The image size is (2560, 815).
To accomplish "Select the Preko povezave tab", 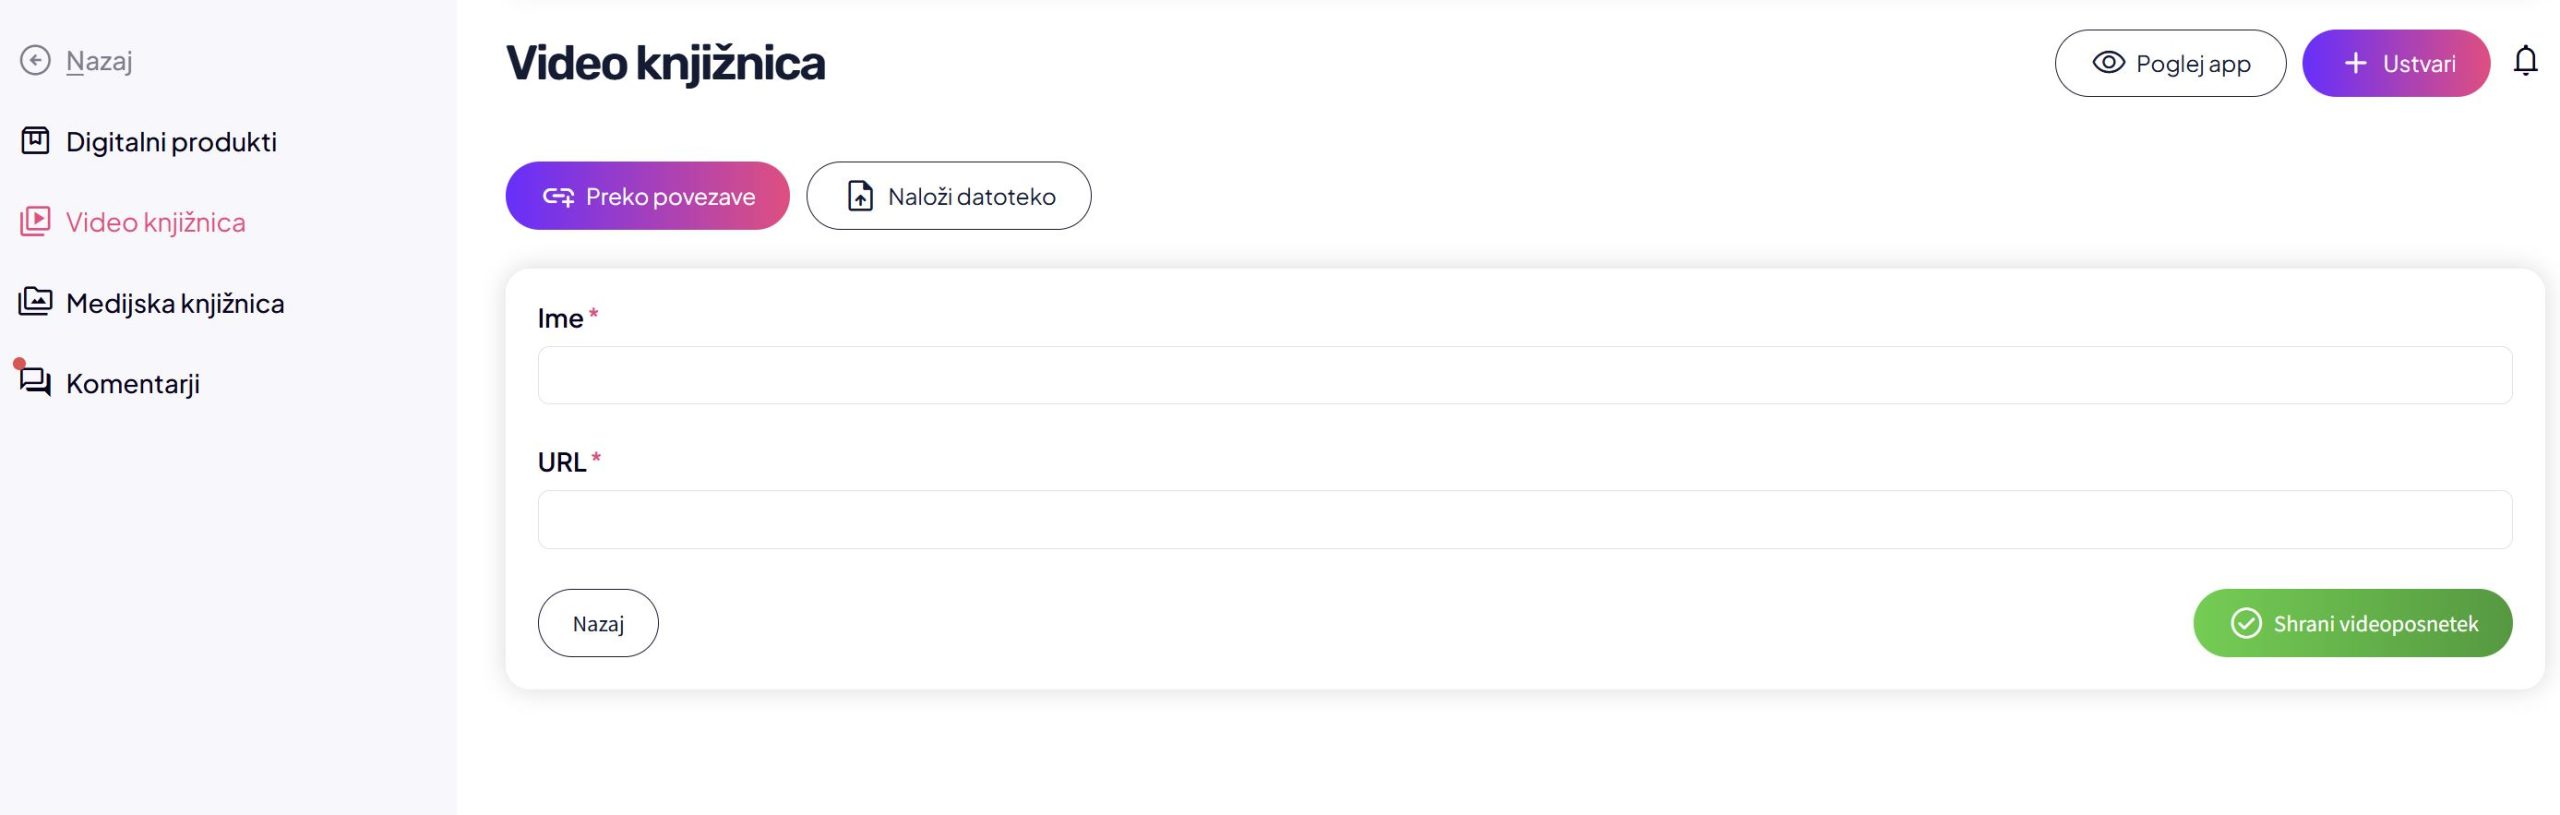I will point(647,196).
